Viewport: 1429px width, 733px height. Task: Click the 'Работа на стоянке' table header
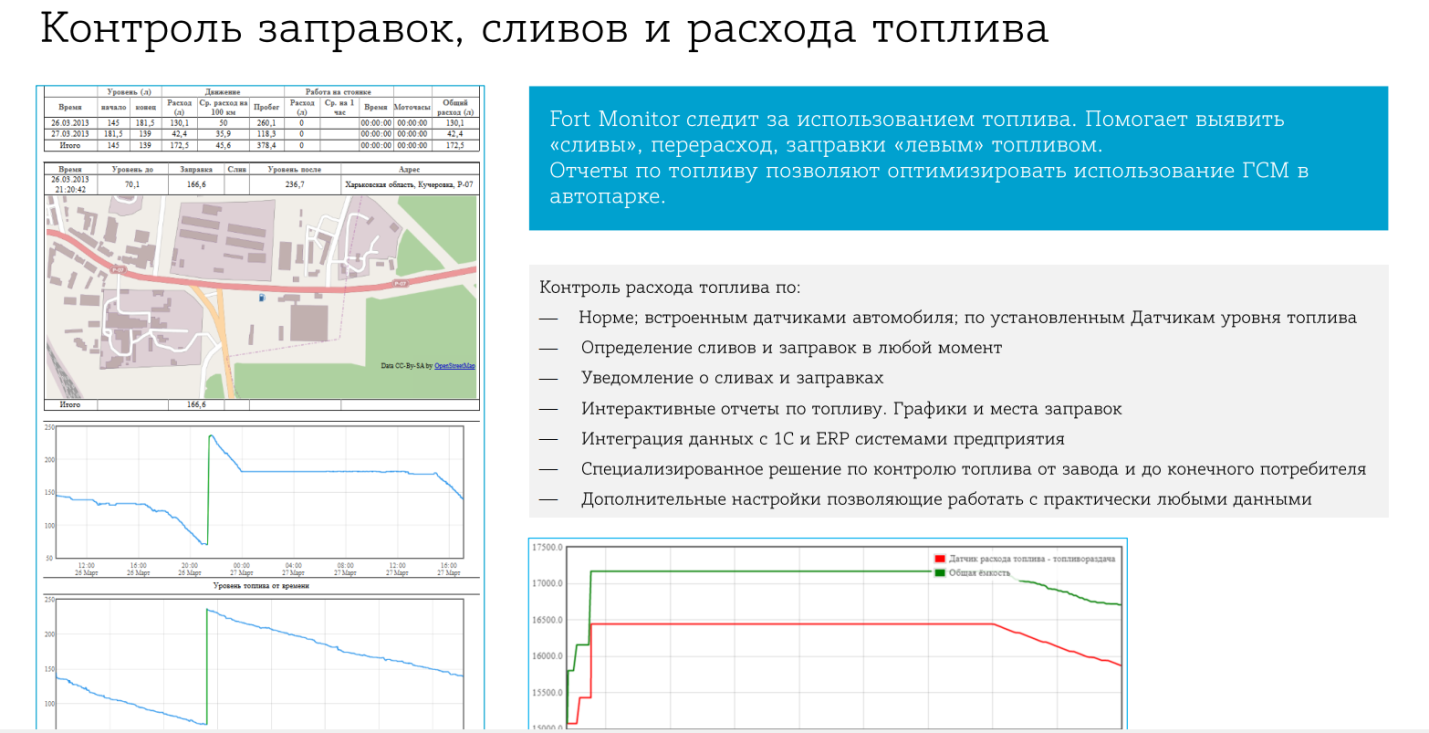(x=339, y=92)
